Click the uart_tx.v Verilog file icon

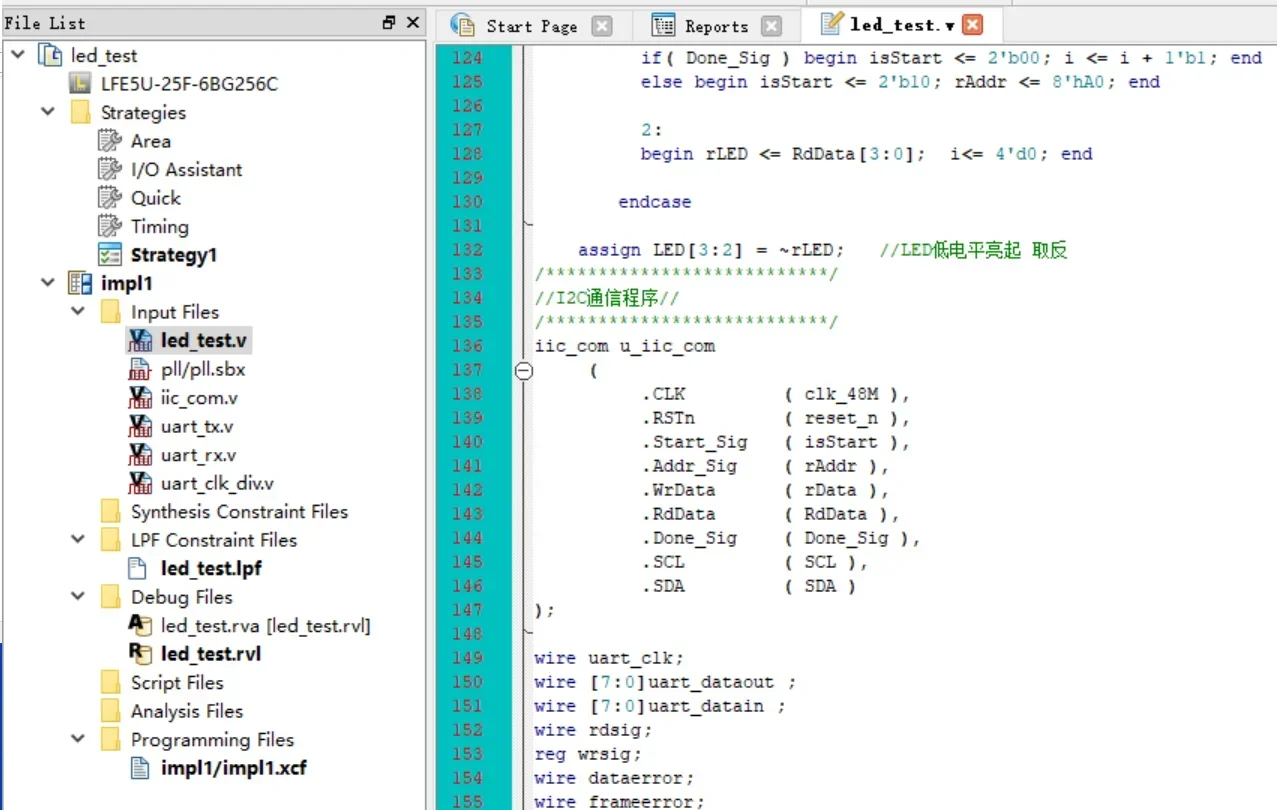141,426
